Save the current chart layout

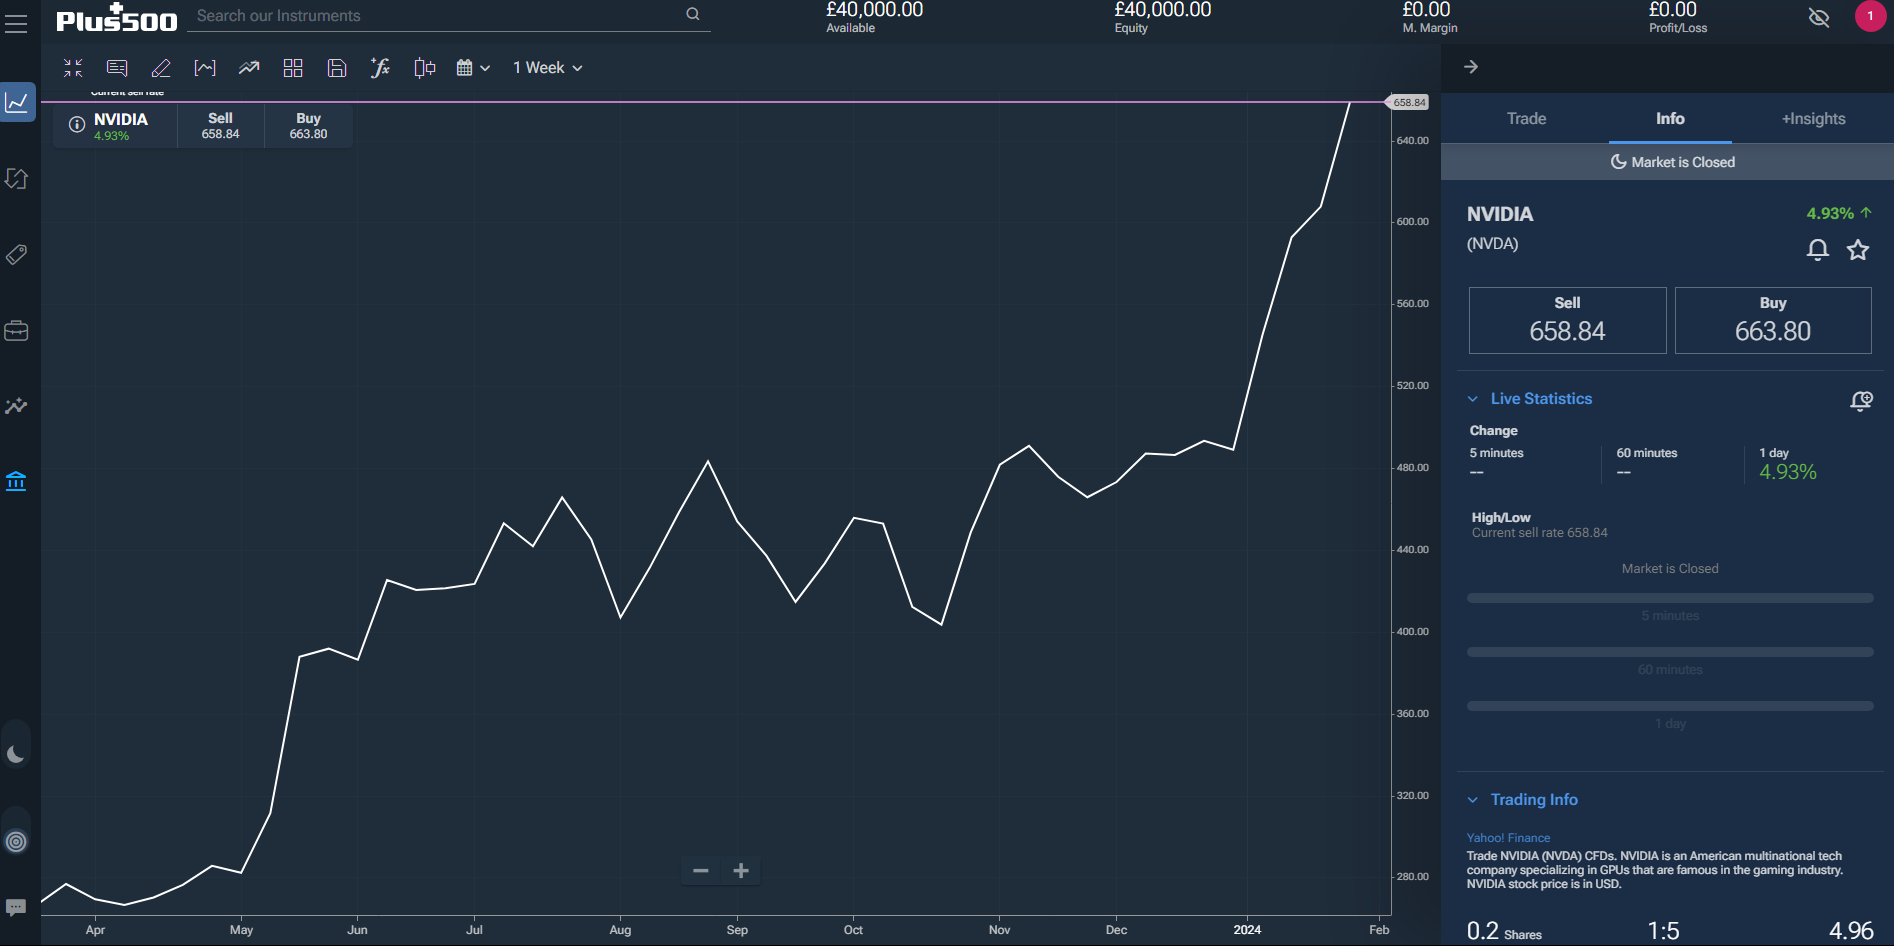click(336, 67)
